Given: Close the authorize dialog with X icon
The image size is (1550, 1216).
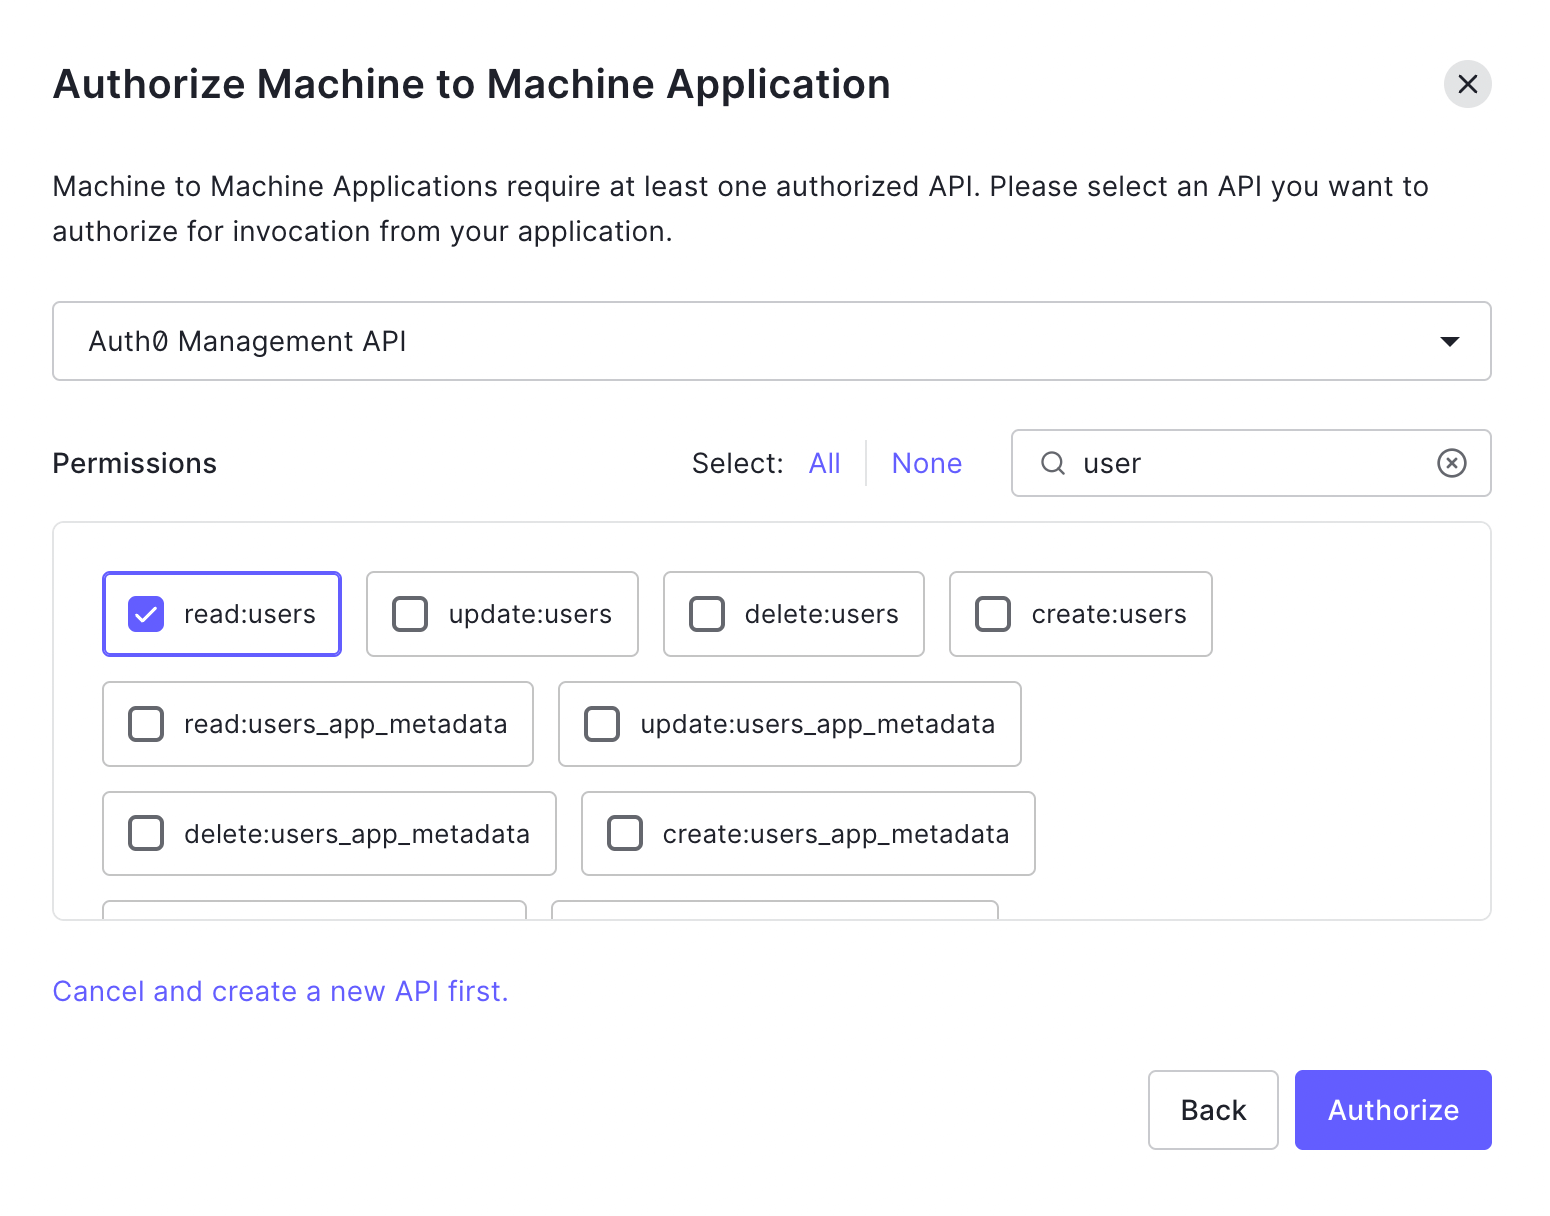Looking at the screenshot, I should click(x=1467, y=84).
